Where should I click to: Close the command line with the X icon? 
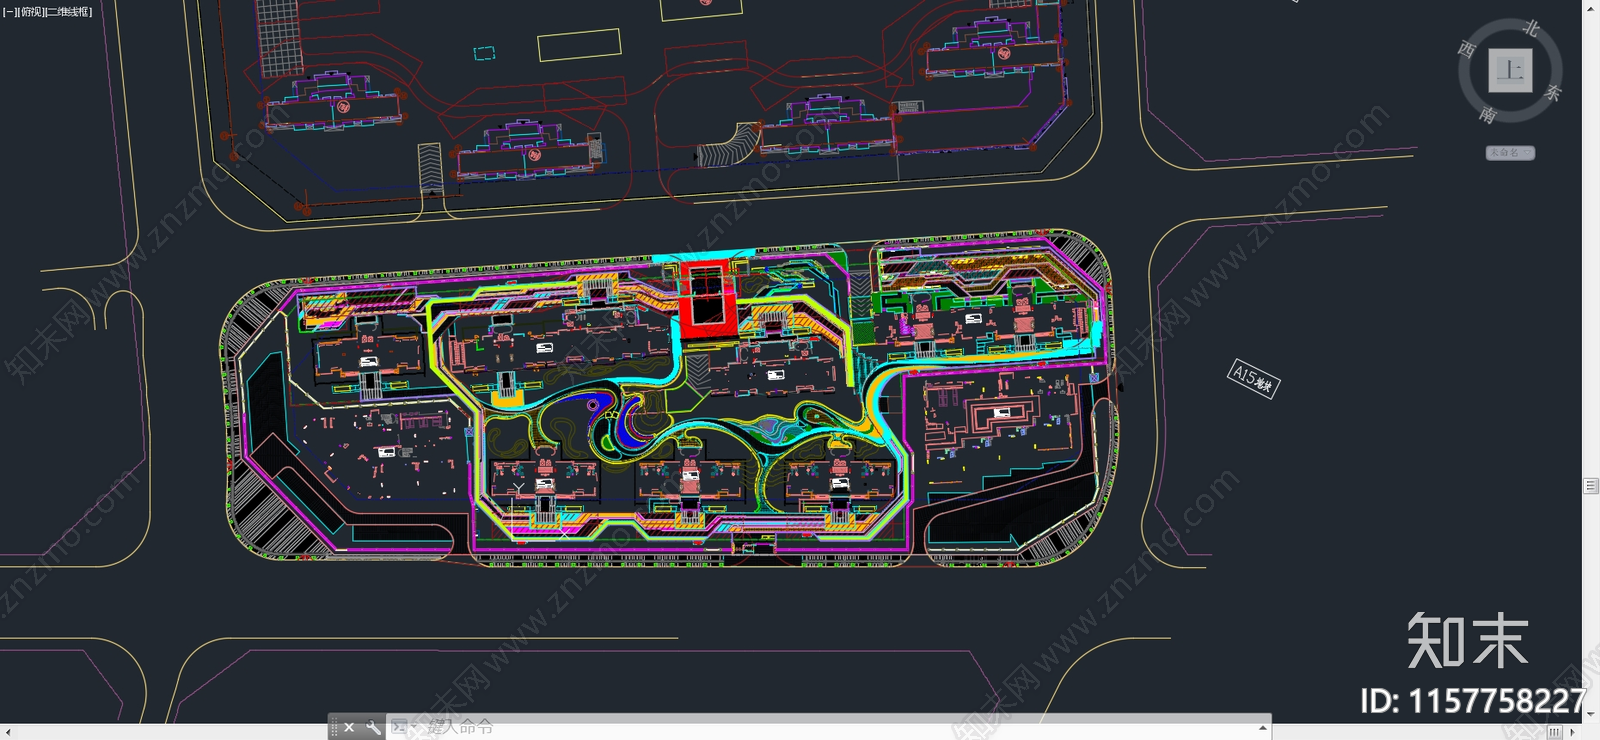pos(349,727)
